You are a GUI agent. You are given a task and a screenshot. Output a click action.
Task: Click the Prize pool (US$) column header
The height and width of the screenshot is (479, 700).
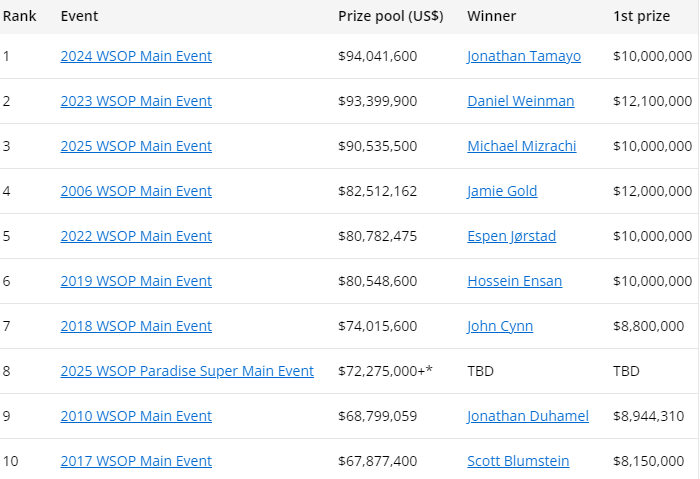(392, 17)
